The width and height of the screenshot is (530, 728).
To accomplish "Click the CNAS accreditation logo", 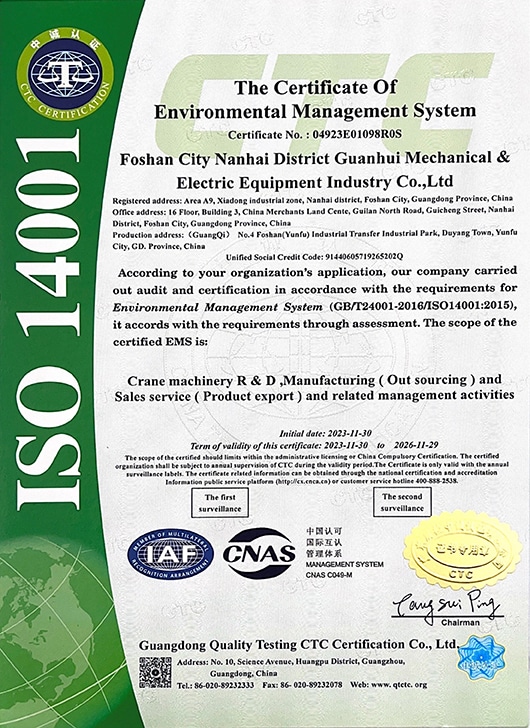I will (x=259, y=553).
